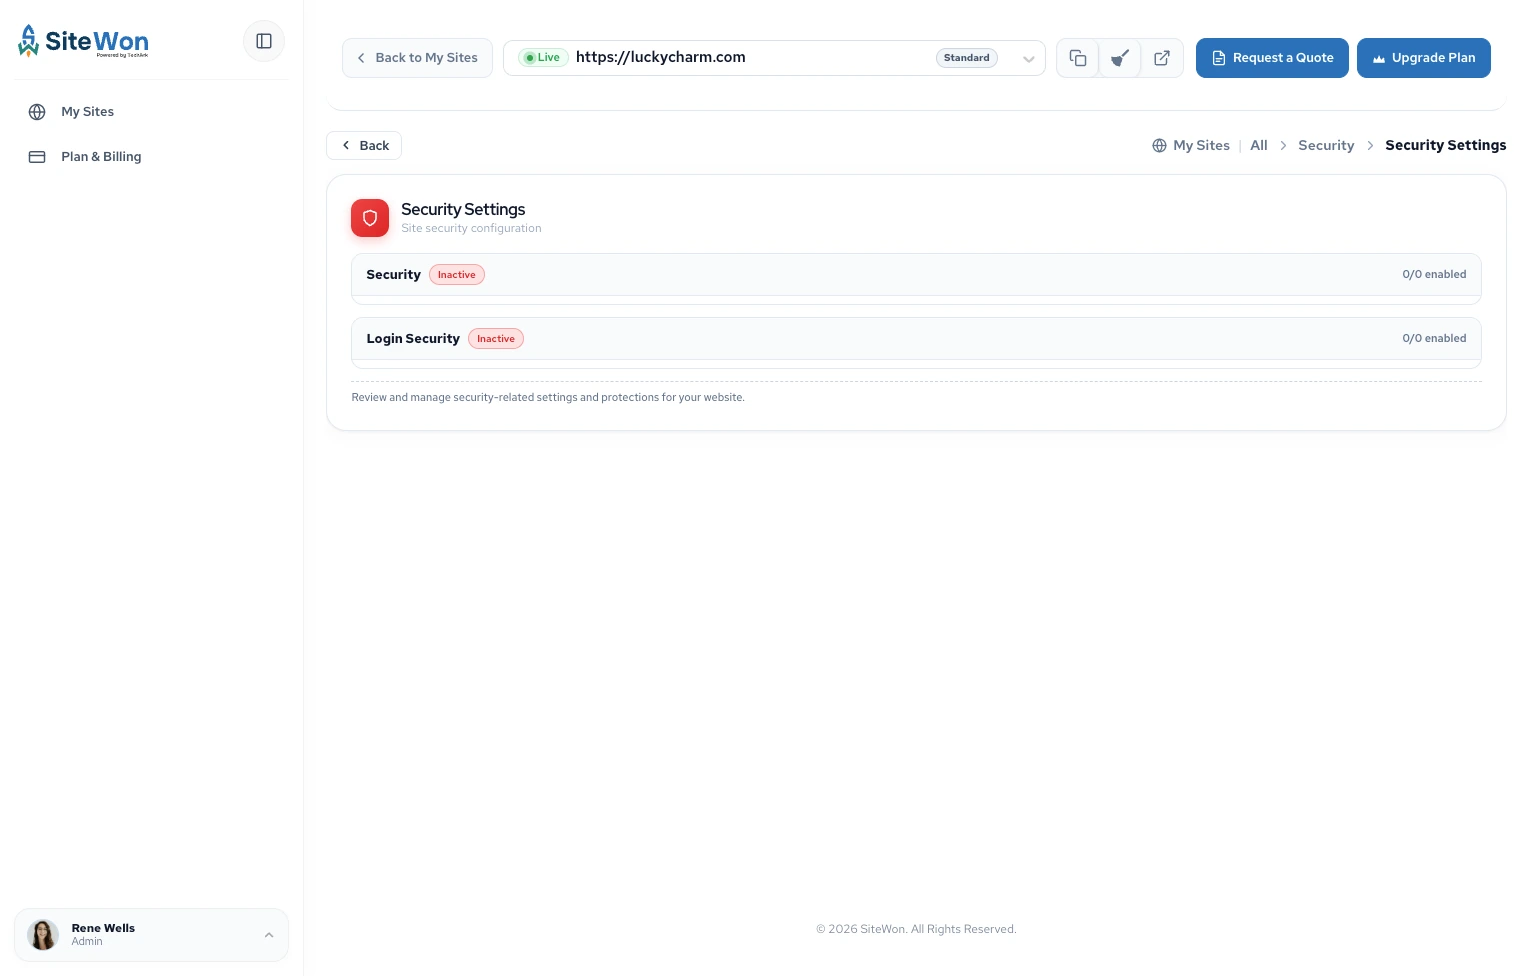This screenshot has height=976, width=1529.
Task: Click the Standard plan badge
Action: (966, 58)
